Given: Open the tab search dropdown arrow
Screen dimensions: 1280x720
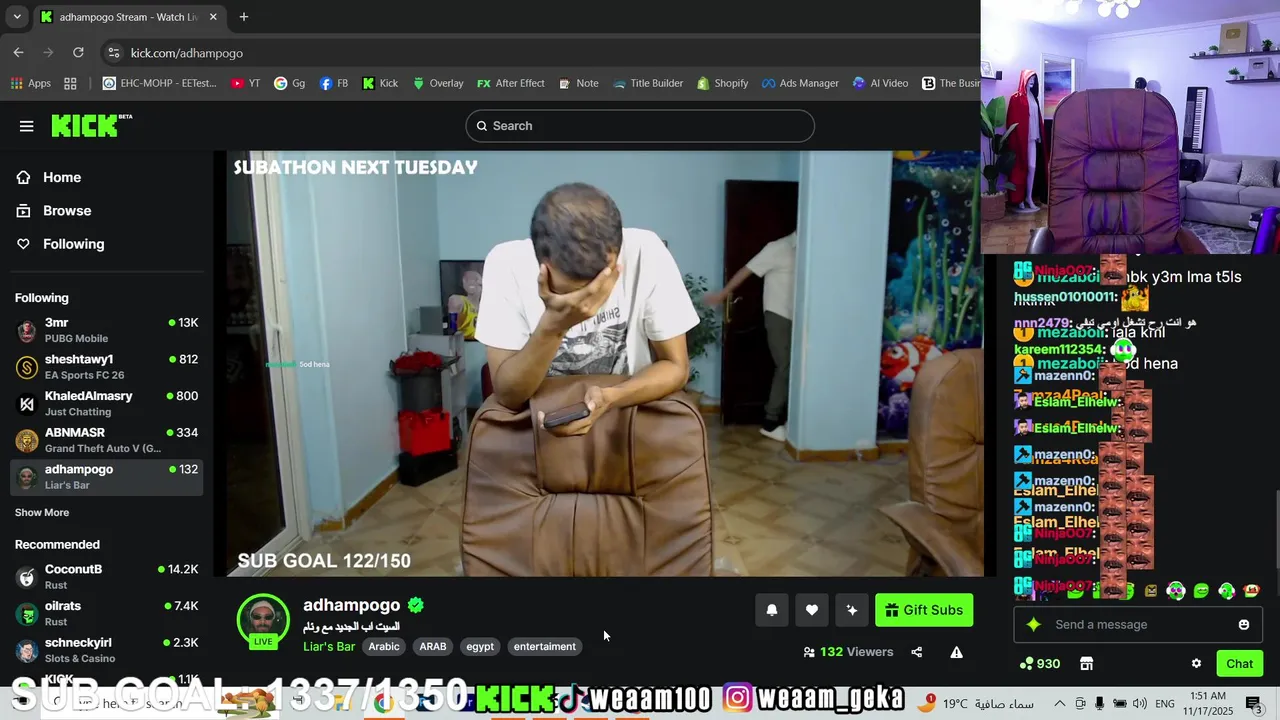Looking at the screenshot, I should coord(17,17).
